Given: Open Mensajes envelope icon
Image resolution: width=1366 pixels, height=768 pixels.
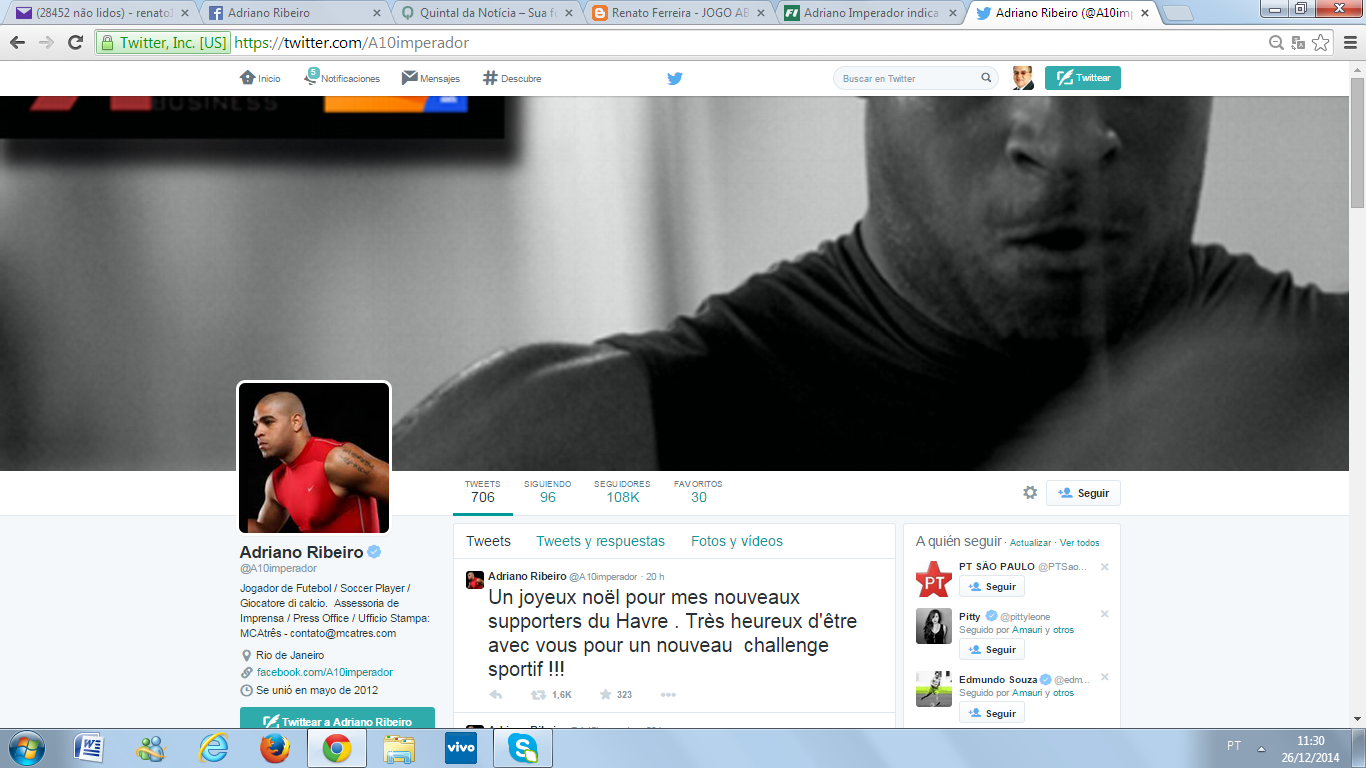Looking at the screenshot, I should coord(410,78).
